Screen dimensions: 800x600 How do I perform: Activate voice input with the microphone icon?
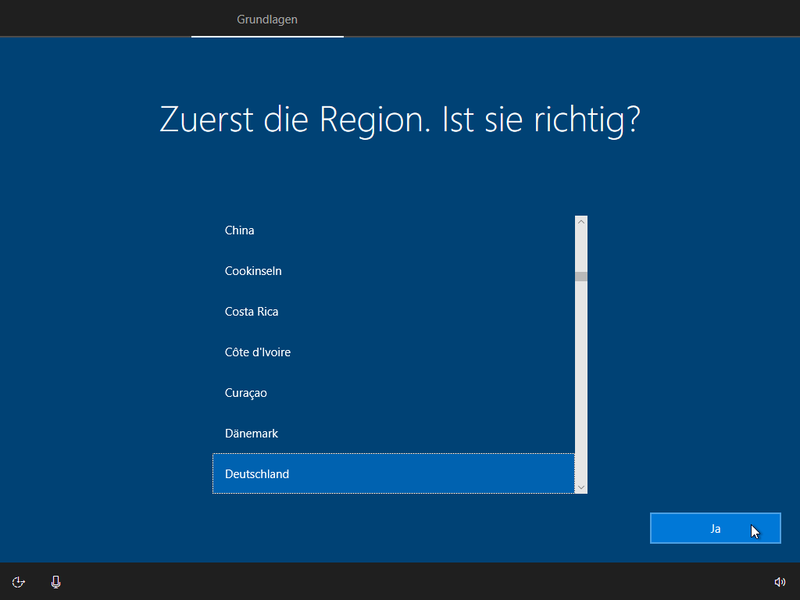pos(54,581)
